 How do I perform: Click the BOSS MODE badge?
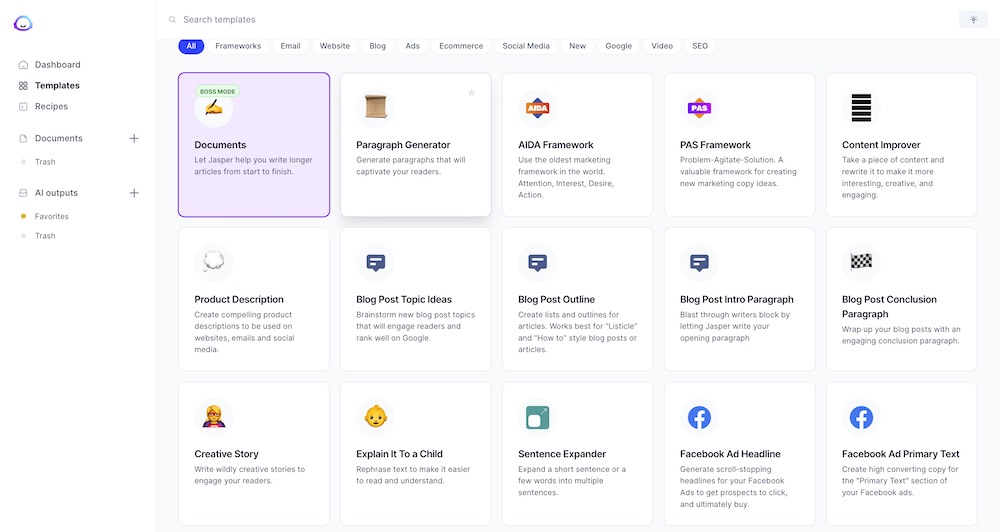pyautogui.click(x=217, y=91)
